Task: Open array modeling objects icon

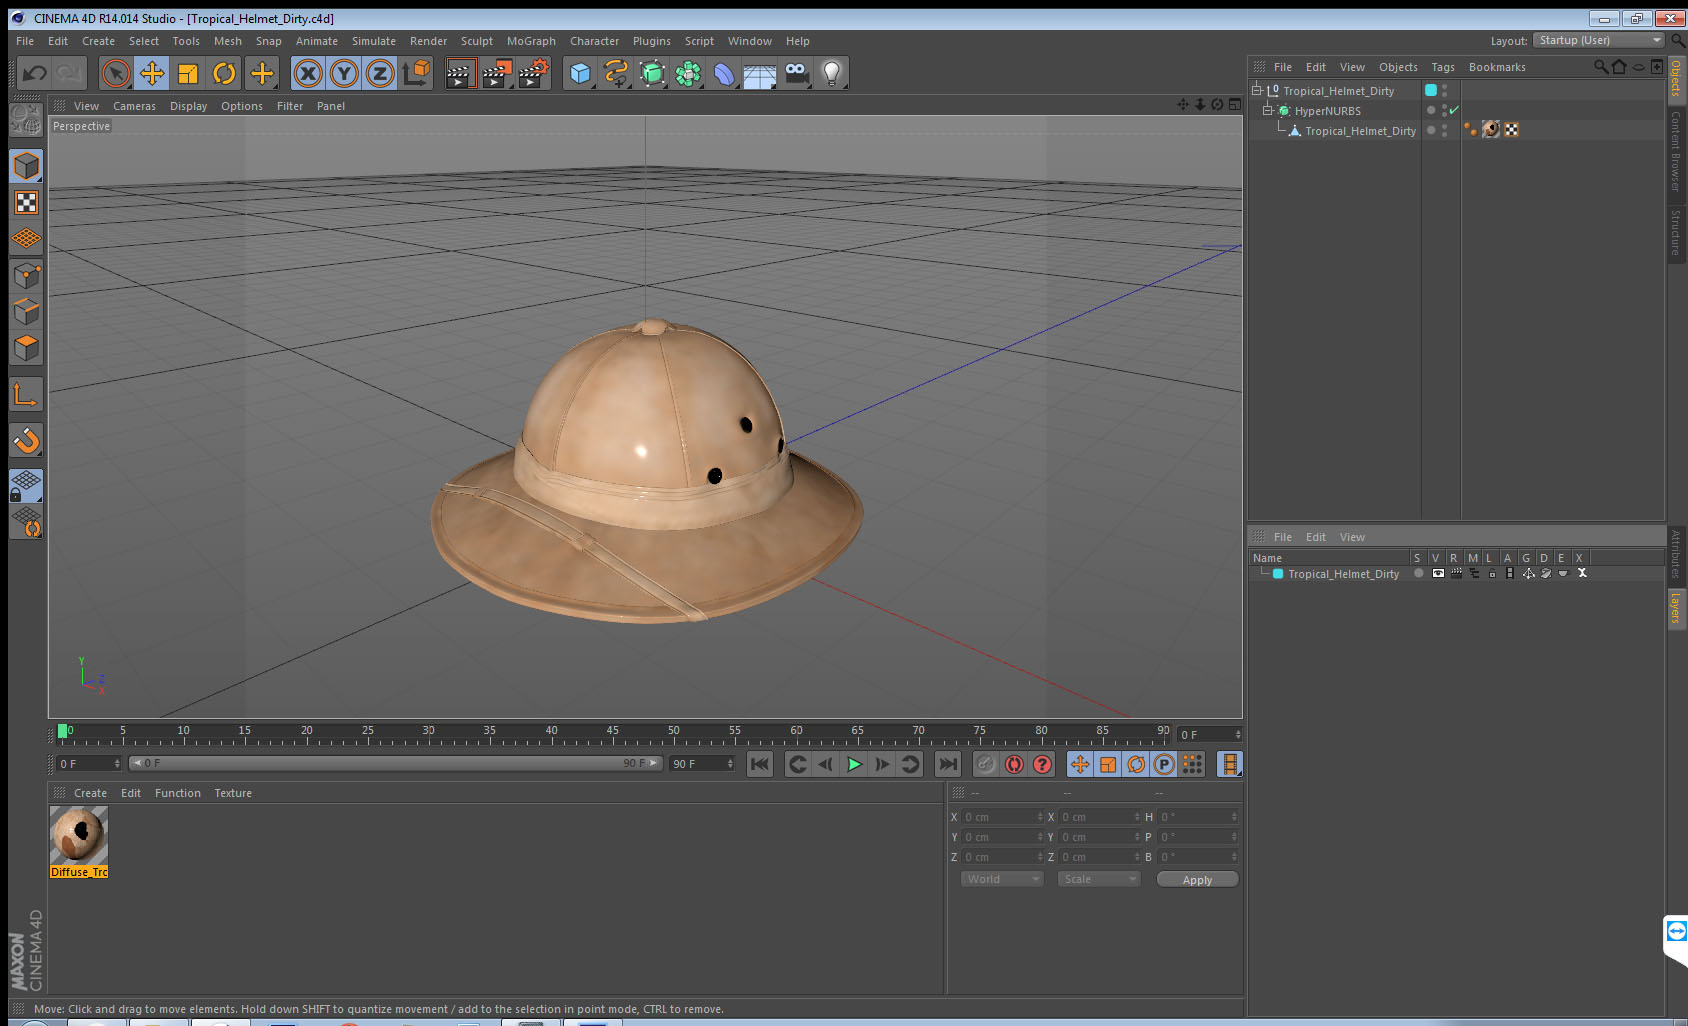Action: [x=688, y=73]
